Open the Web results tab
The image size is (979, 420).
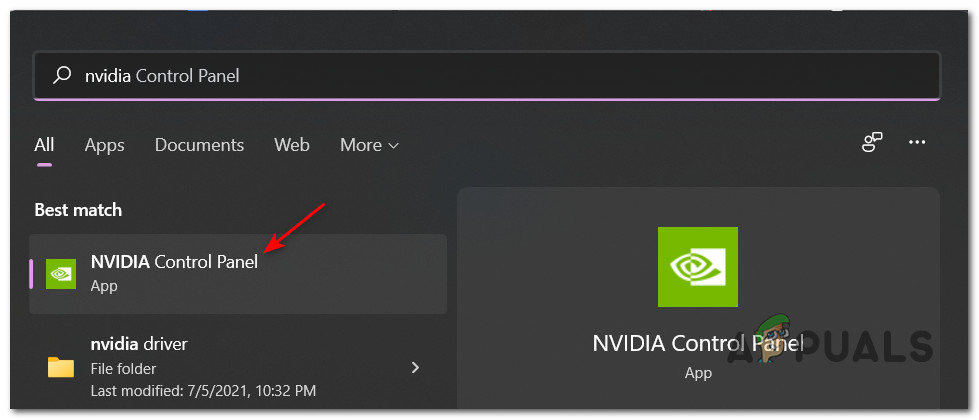pyautogui.click(x=292, y=145)
